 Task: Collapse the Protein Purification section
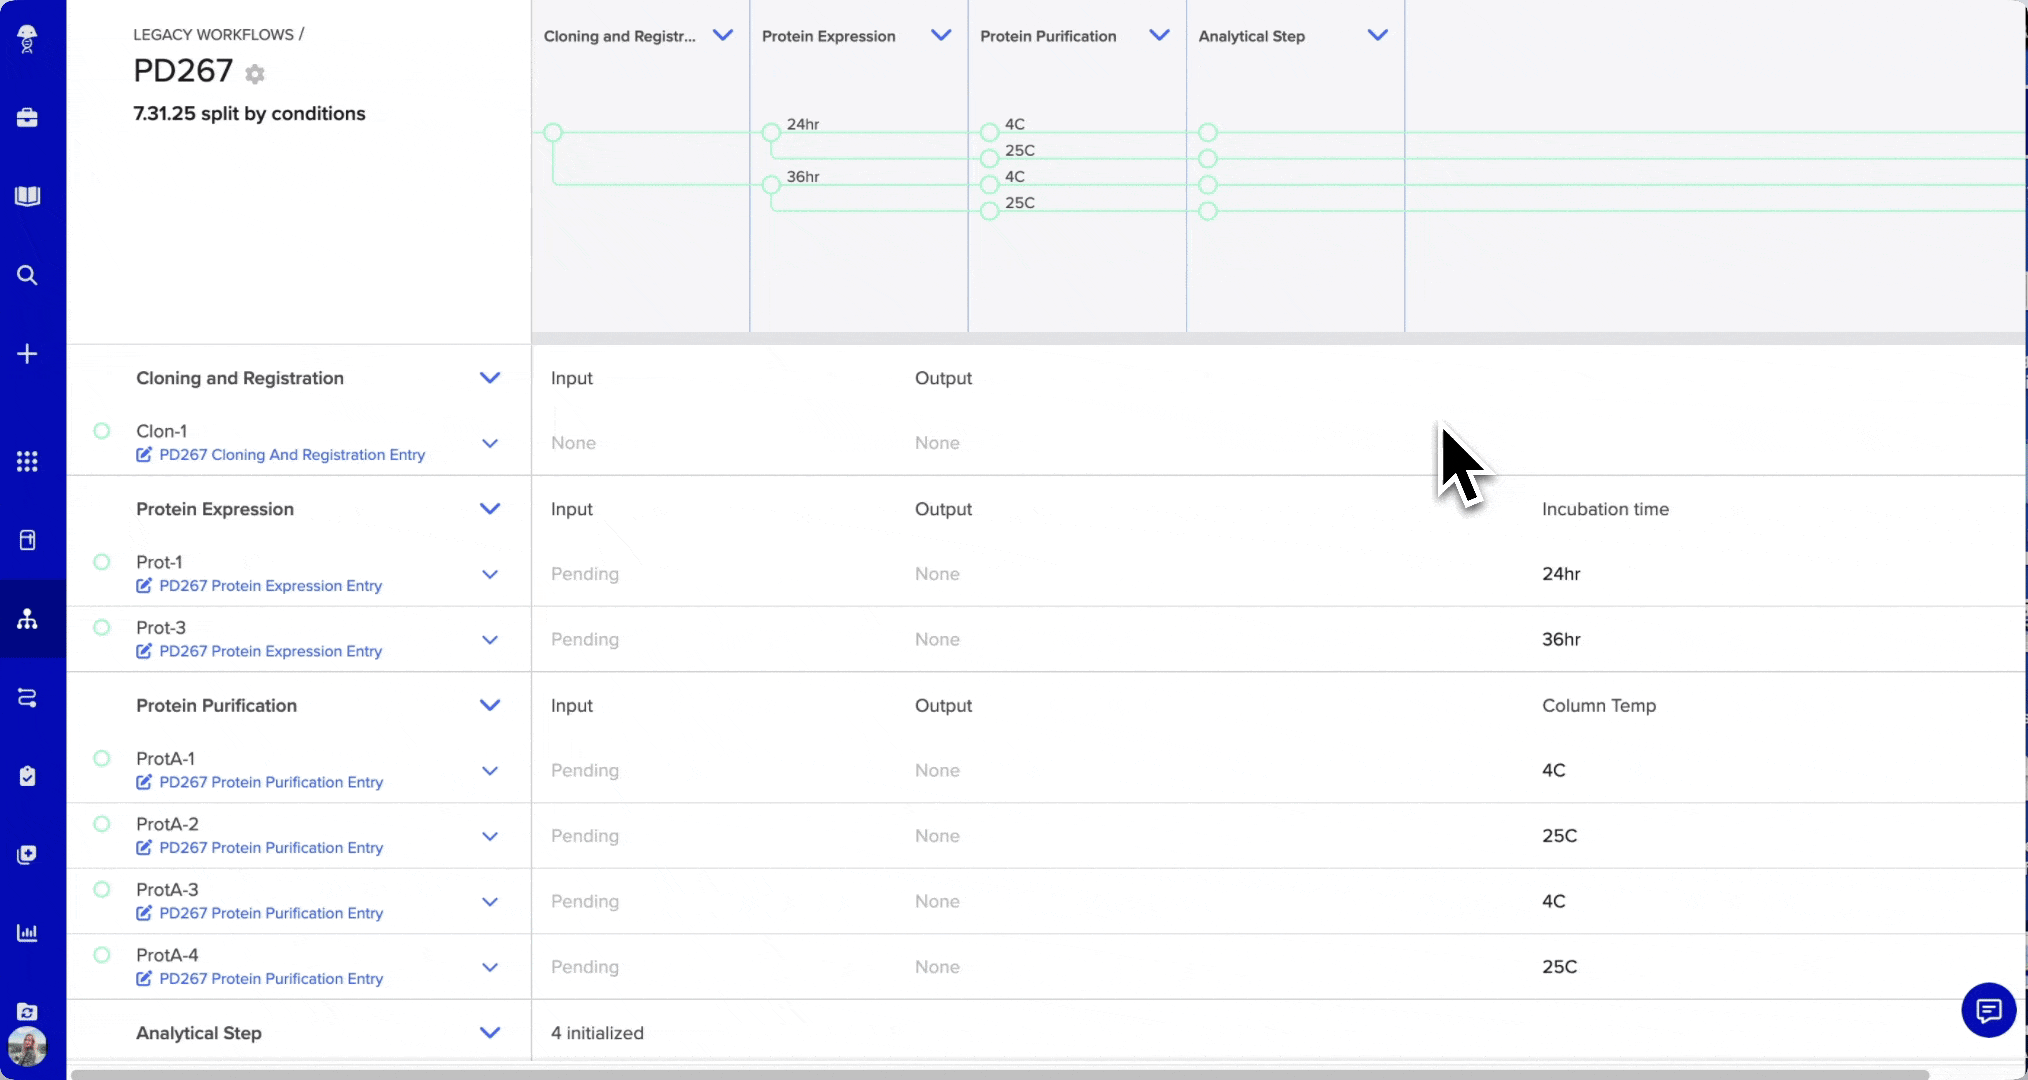490,705
